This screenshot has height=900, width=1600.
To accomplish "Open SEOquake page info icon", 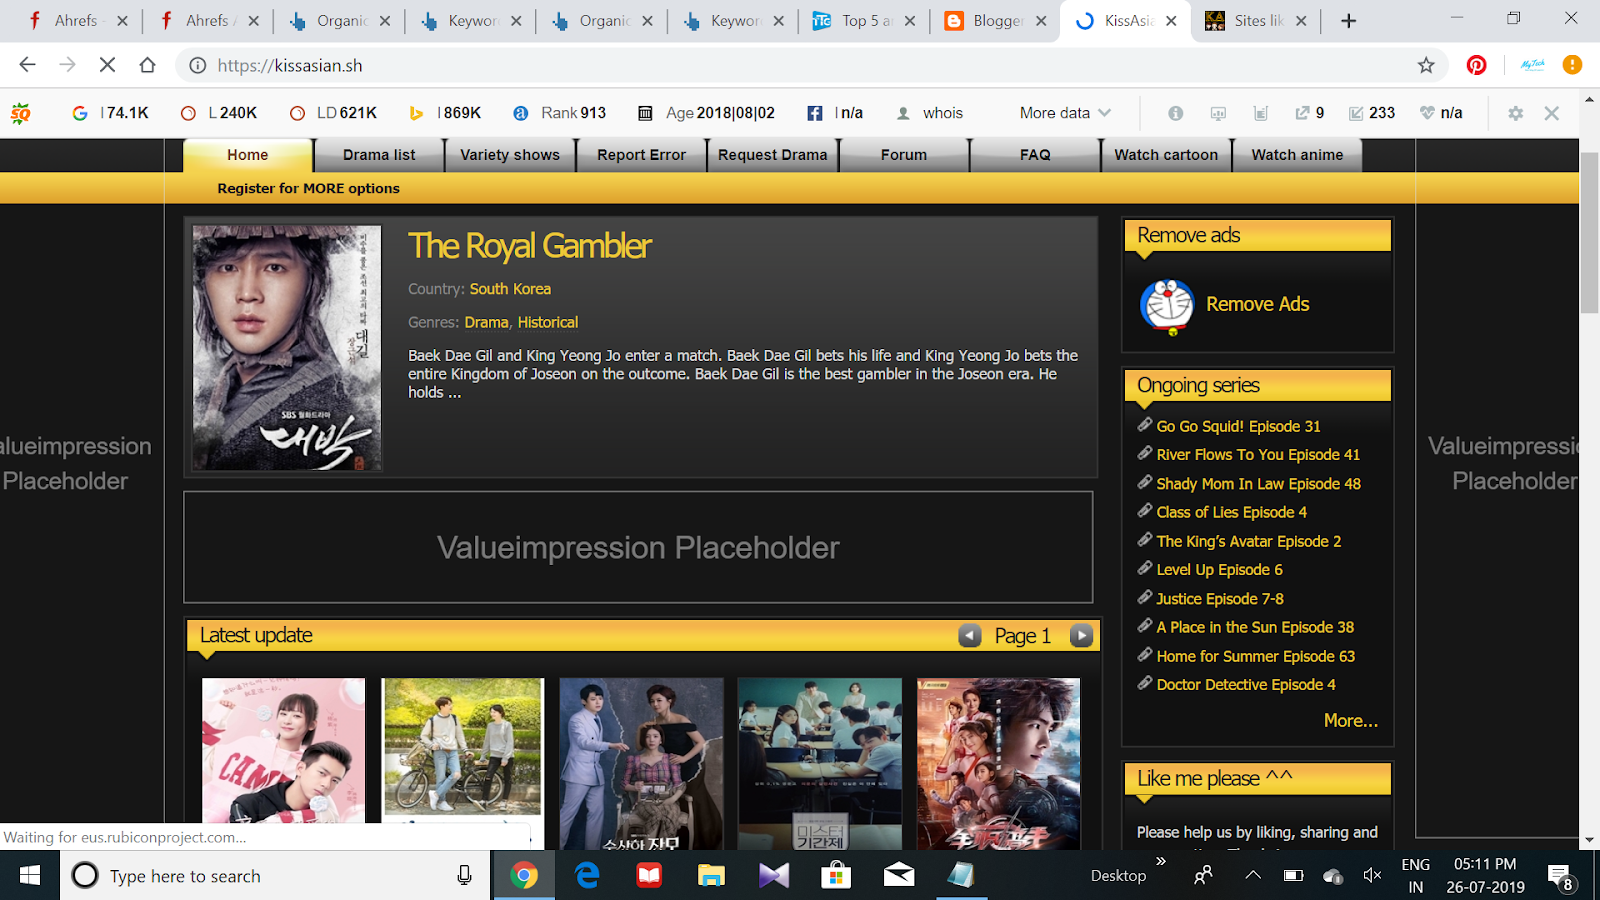I will 1175,113.
